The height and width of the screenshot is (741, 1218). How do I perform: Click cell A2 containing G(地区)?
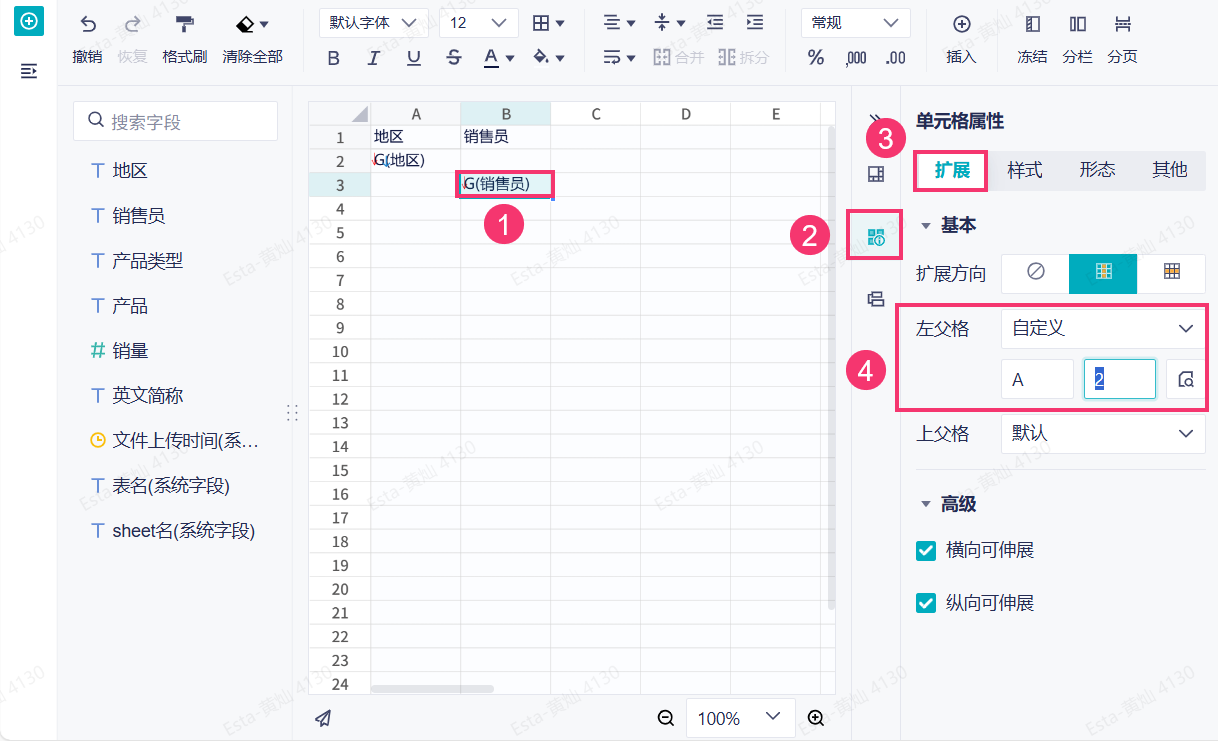415,160
